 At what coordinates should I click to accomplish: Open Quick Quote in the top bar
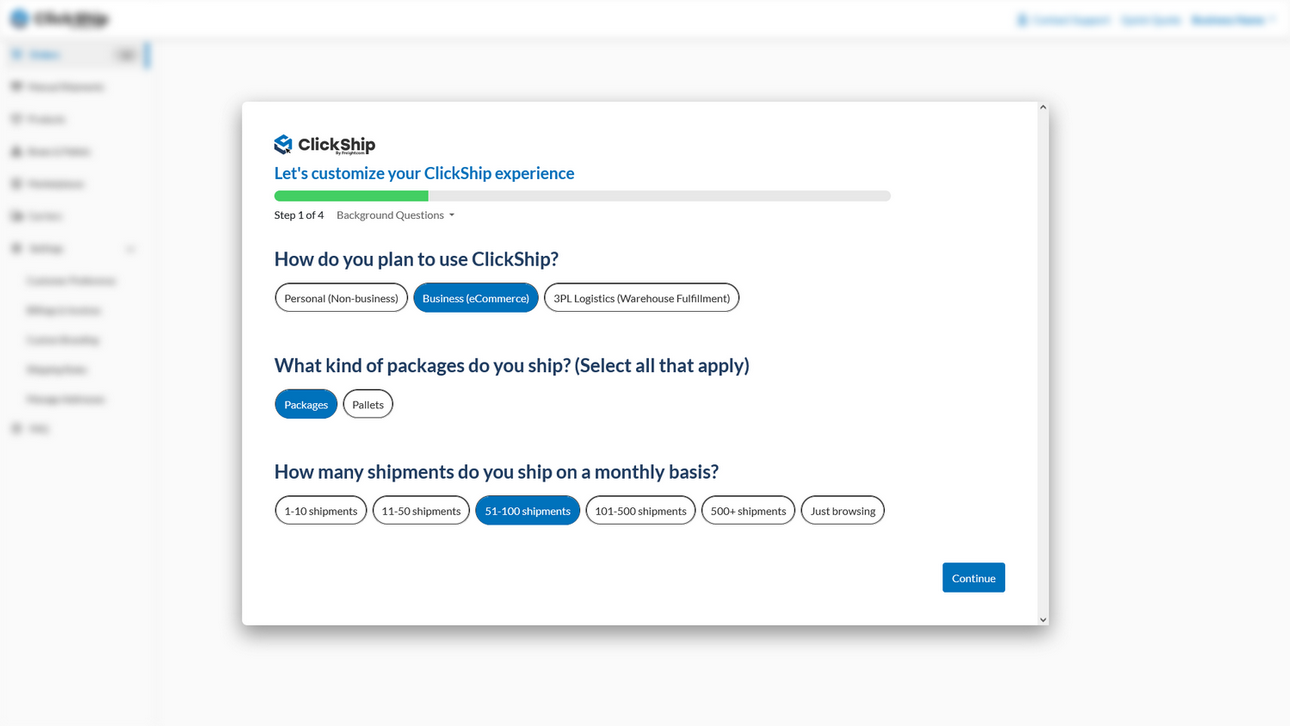pyautogui.click(x=1151, y=20)
